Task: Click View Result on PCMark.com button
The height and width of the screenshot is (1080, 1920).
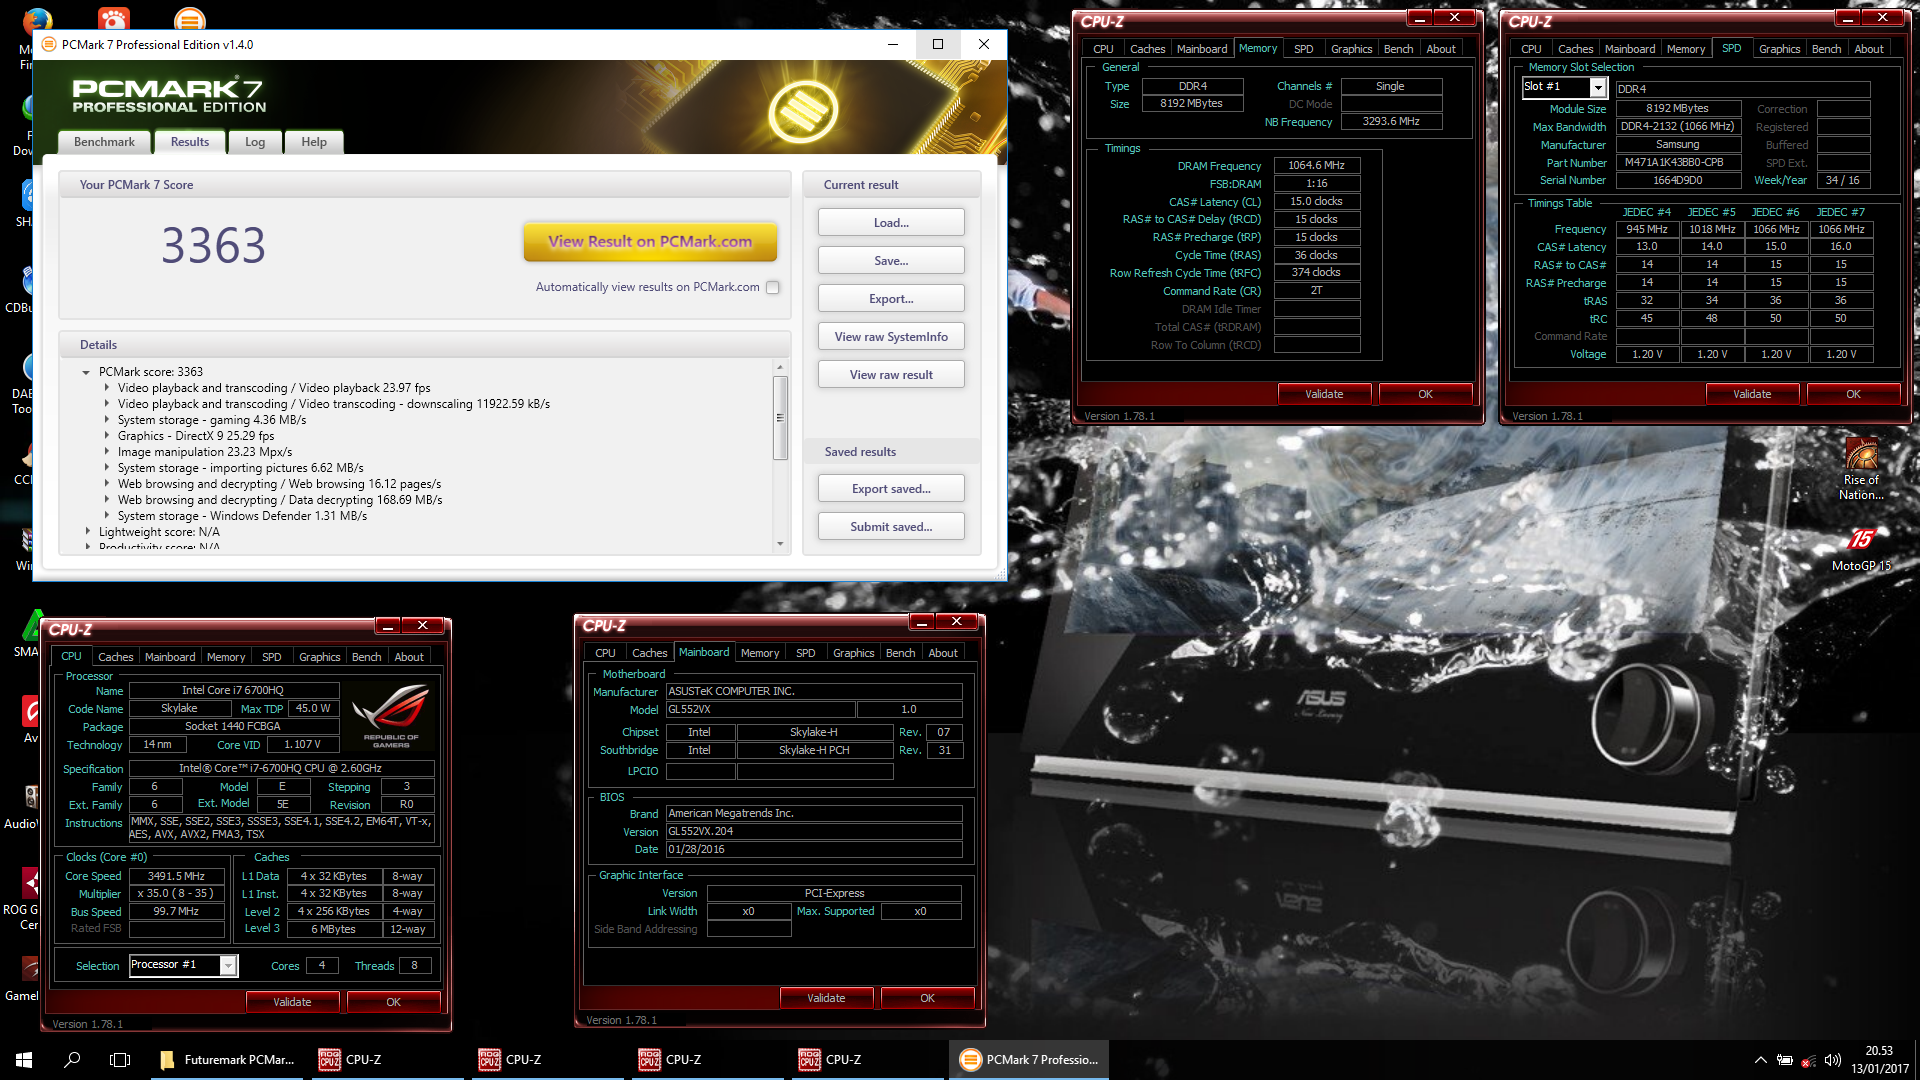Action: click(x=650, y=242)
